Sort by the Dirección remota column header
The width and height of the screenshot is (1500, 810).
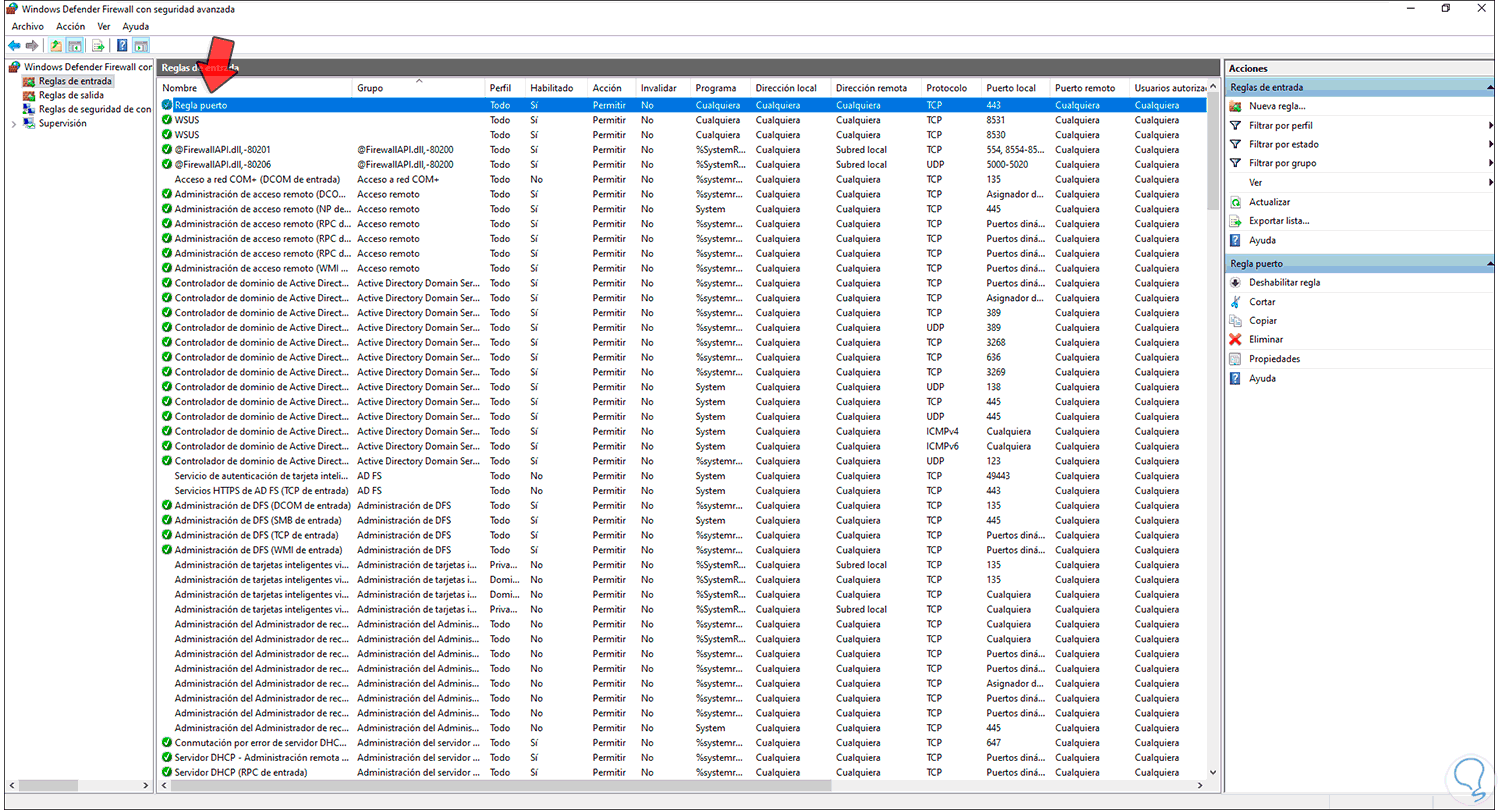point(876,88)
